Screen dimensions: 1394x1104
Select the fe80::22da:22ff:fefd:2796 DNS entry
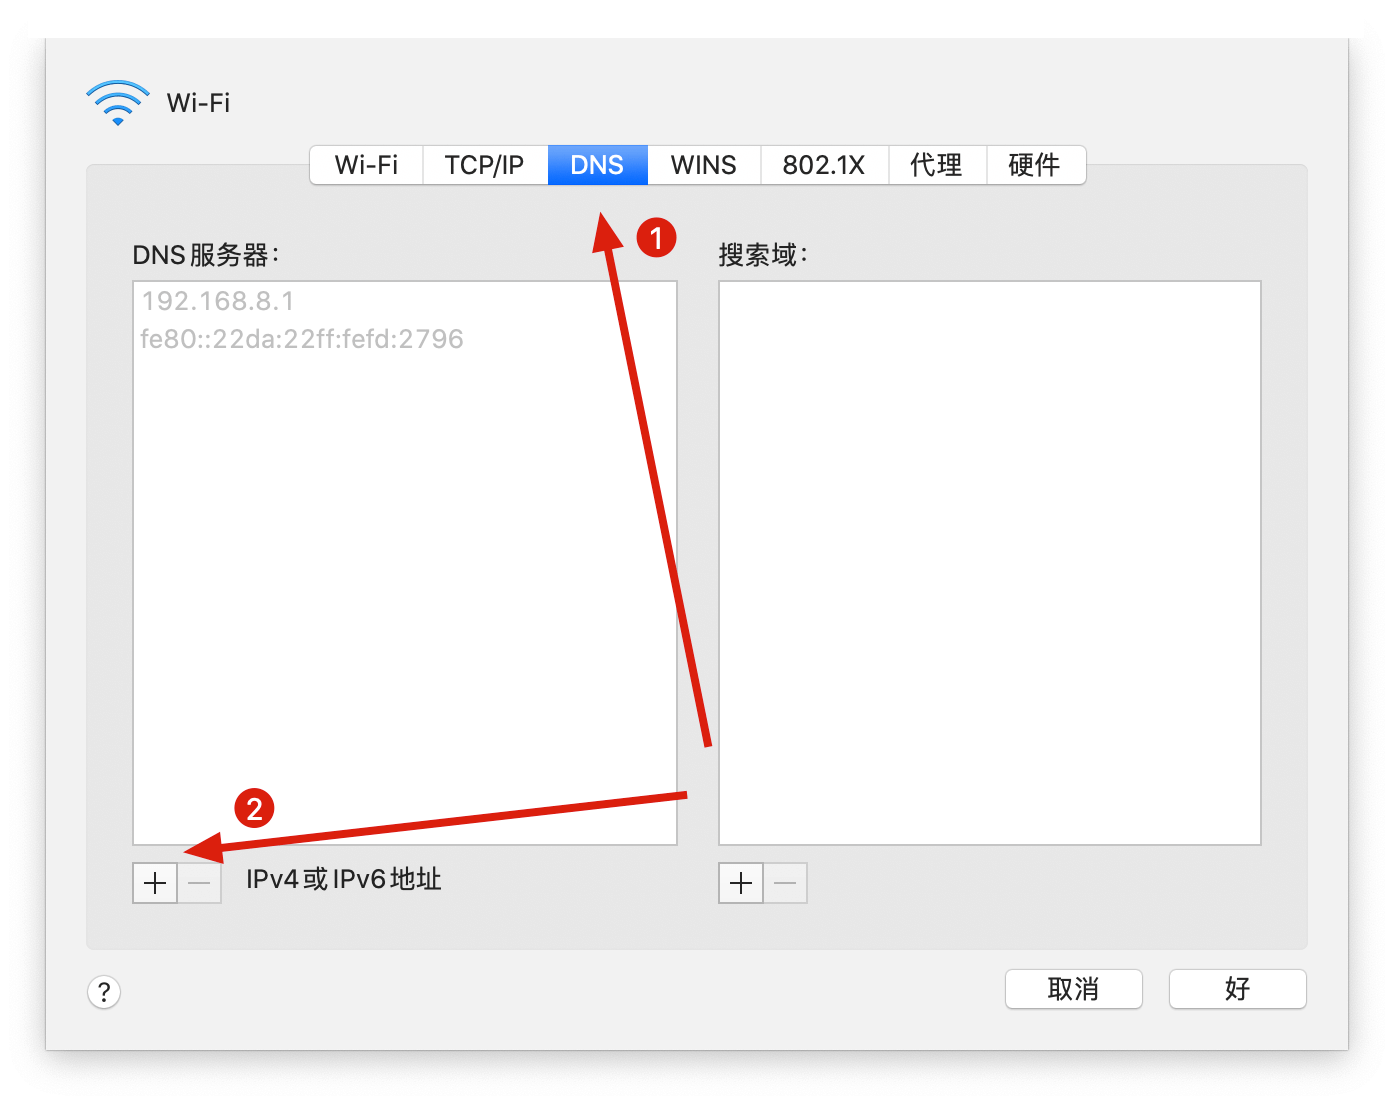302,339
